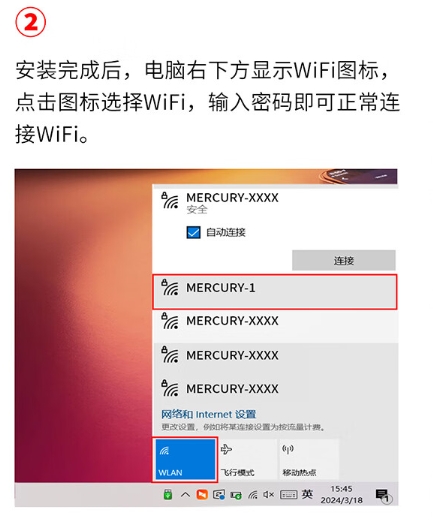Click the muted speaker volume tray icon
The image size is (433, 522).
click(269, 494)
